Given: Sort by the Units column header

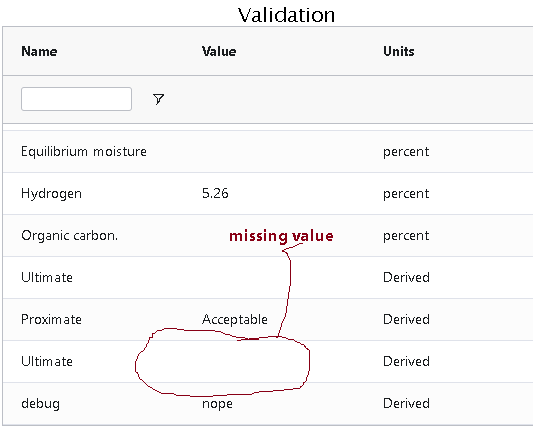Looking at the screenshot, I should pyautogui.click(x=398, y=51).
